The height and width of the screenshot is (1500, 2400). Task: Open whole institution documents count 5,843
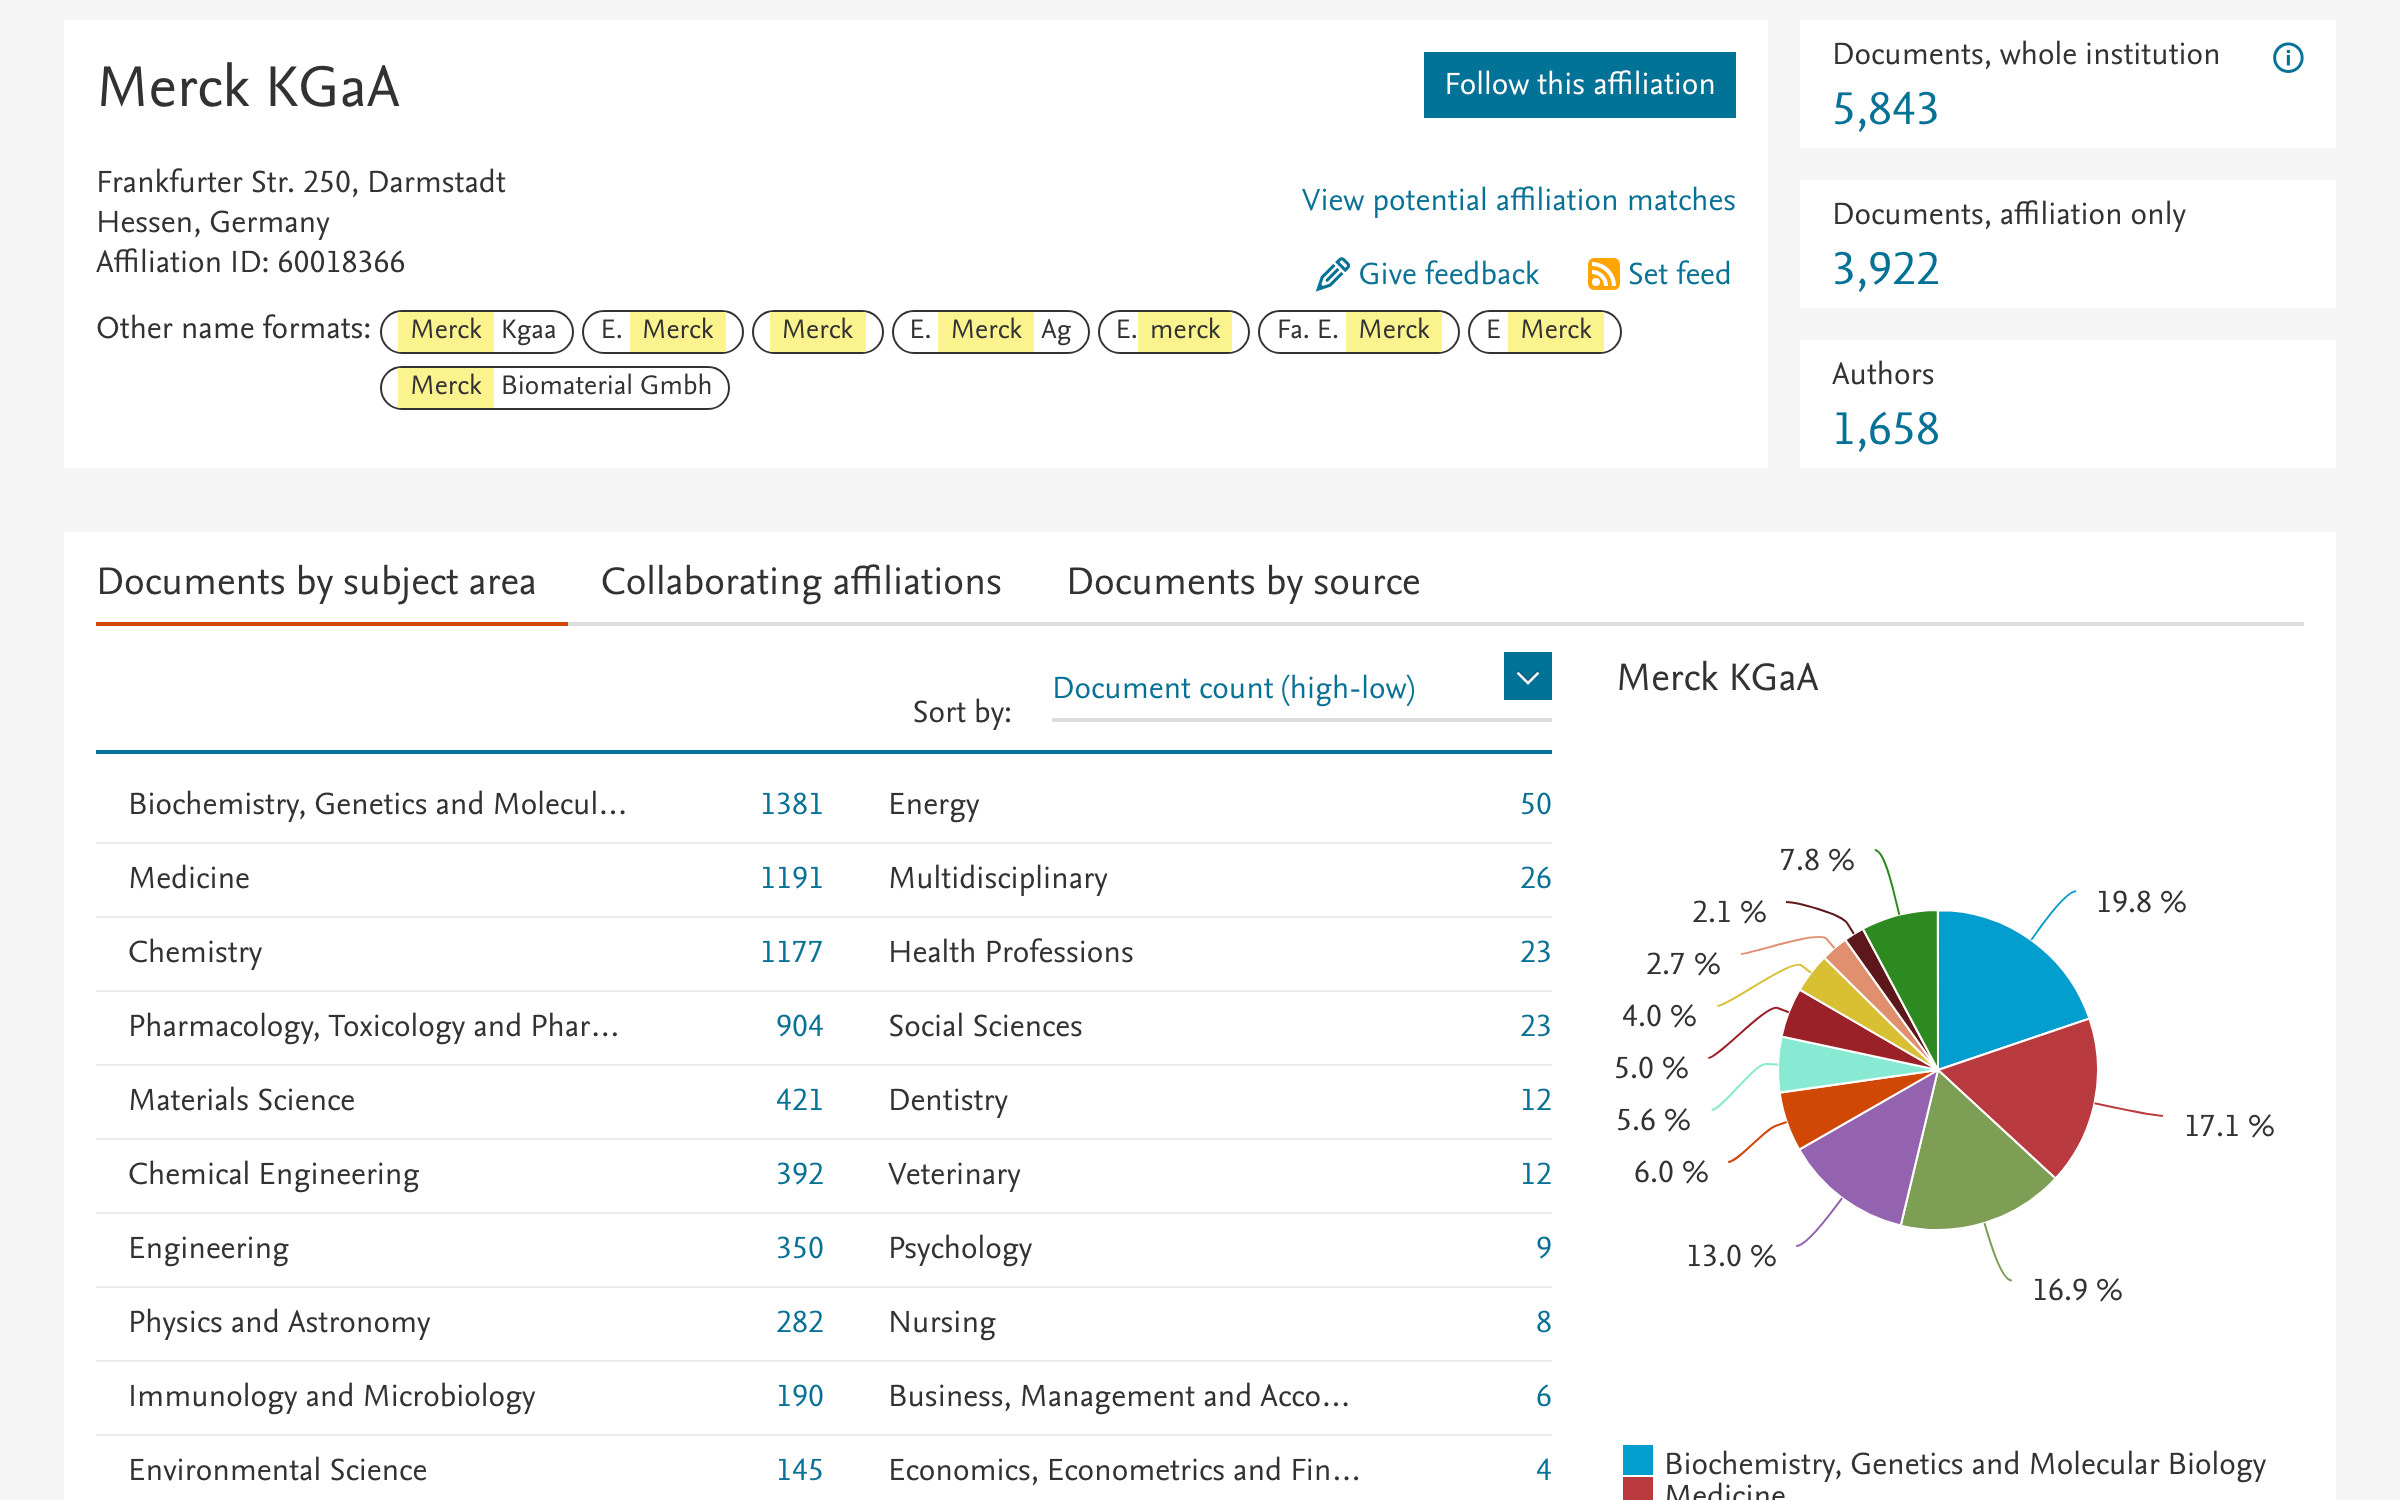click(x=1885, y=109)
